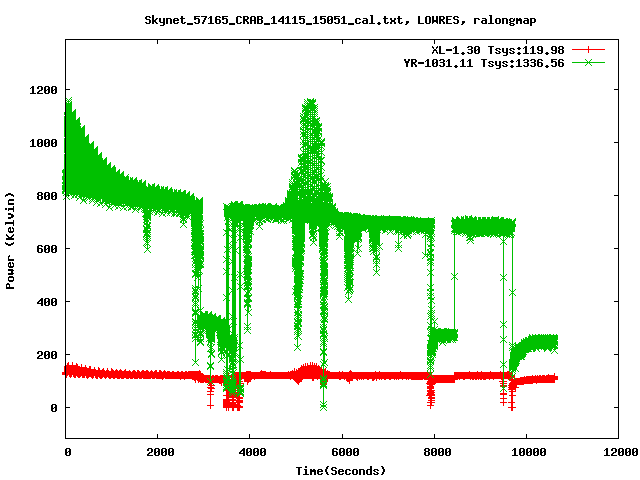Click the 200 y-axis tick label

(x=47, y=355)
